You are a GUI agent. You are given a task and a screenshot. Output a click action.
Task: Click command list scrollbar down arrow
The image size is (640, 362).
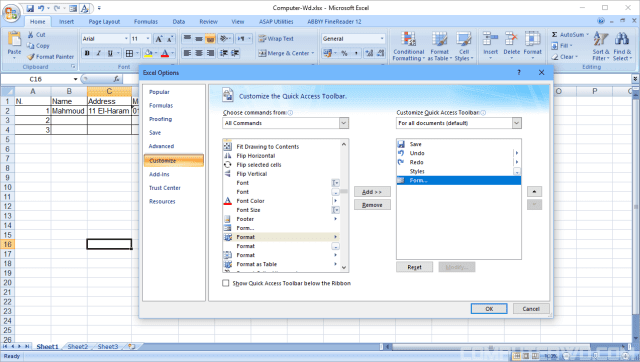pos(344,268)
